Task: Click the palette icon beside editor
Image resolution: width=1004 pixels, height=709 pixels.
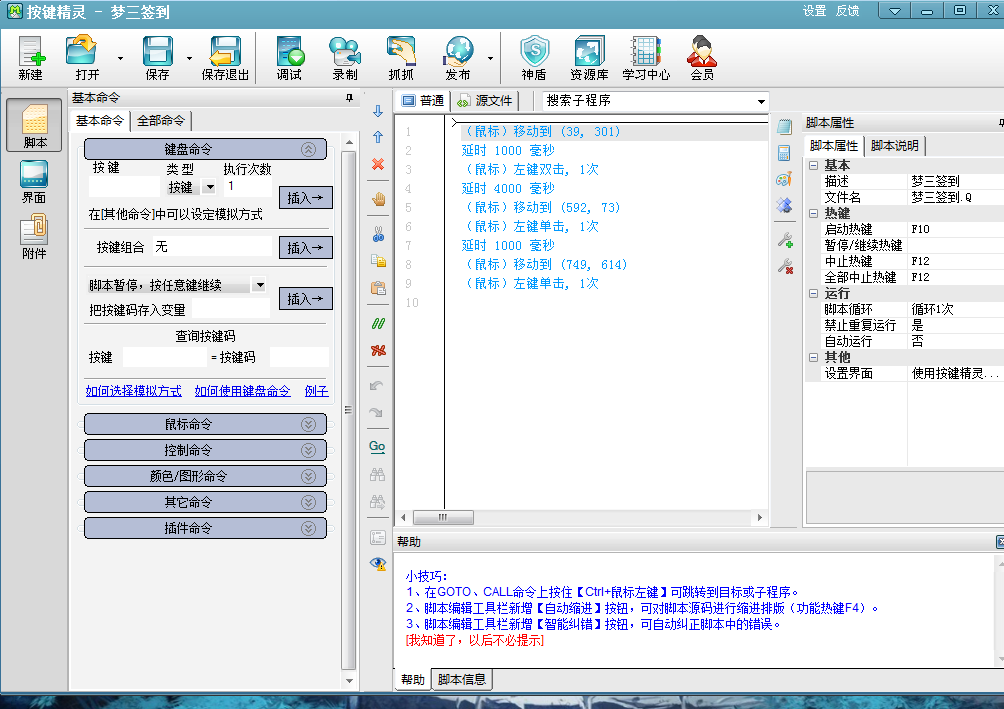Action: click(784, 179)
